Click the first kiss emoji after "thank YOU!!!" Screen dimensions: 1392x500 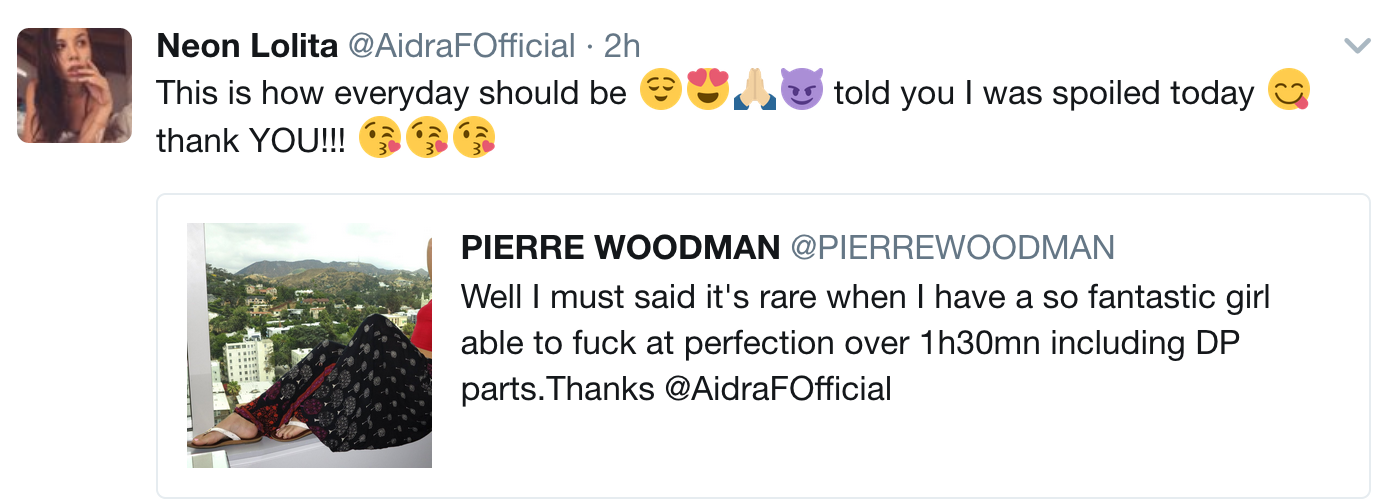pos(379,139)
